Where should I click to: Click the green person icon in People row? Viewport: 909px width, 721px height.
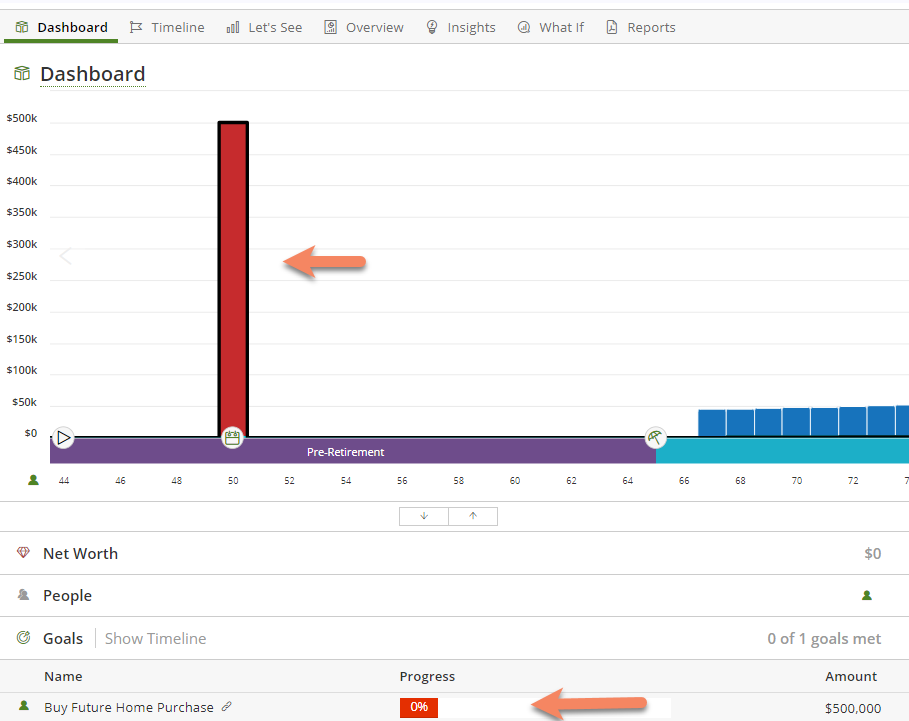pos(867,595)
